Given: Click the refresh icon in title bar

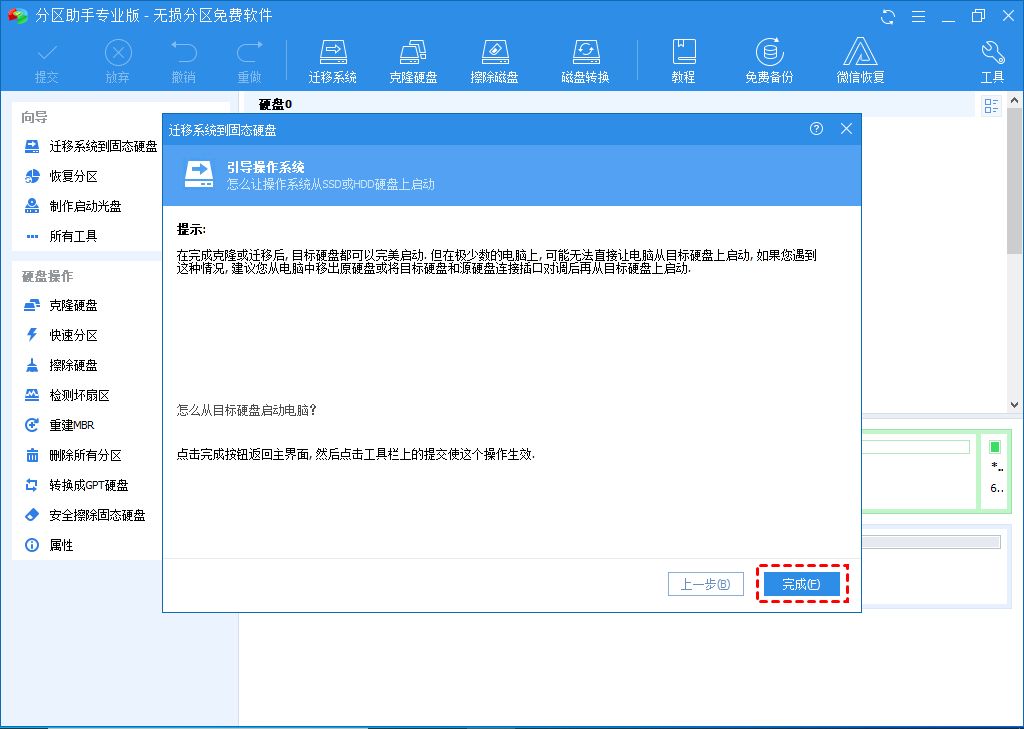Looking at the screenshot, I should (888, 16).
